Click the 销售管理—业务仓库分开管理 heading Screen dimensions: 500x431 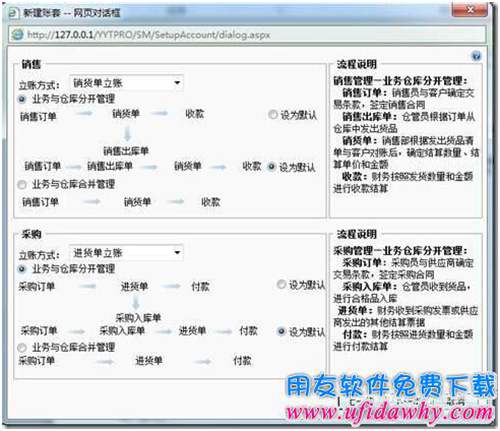[400, 81]
